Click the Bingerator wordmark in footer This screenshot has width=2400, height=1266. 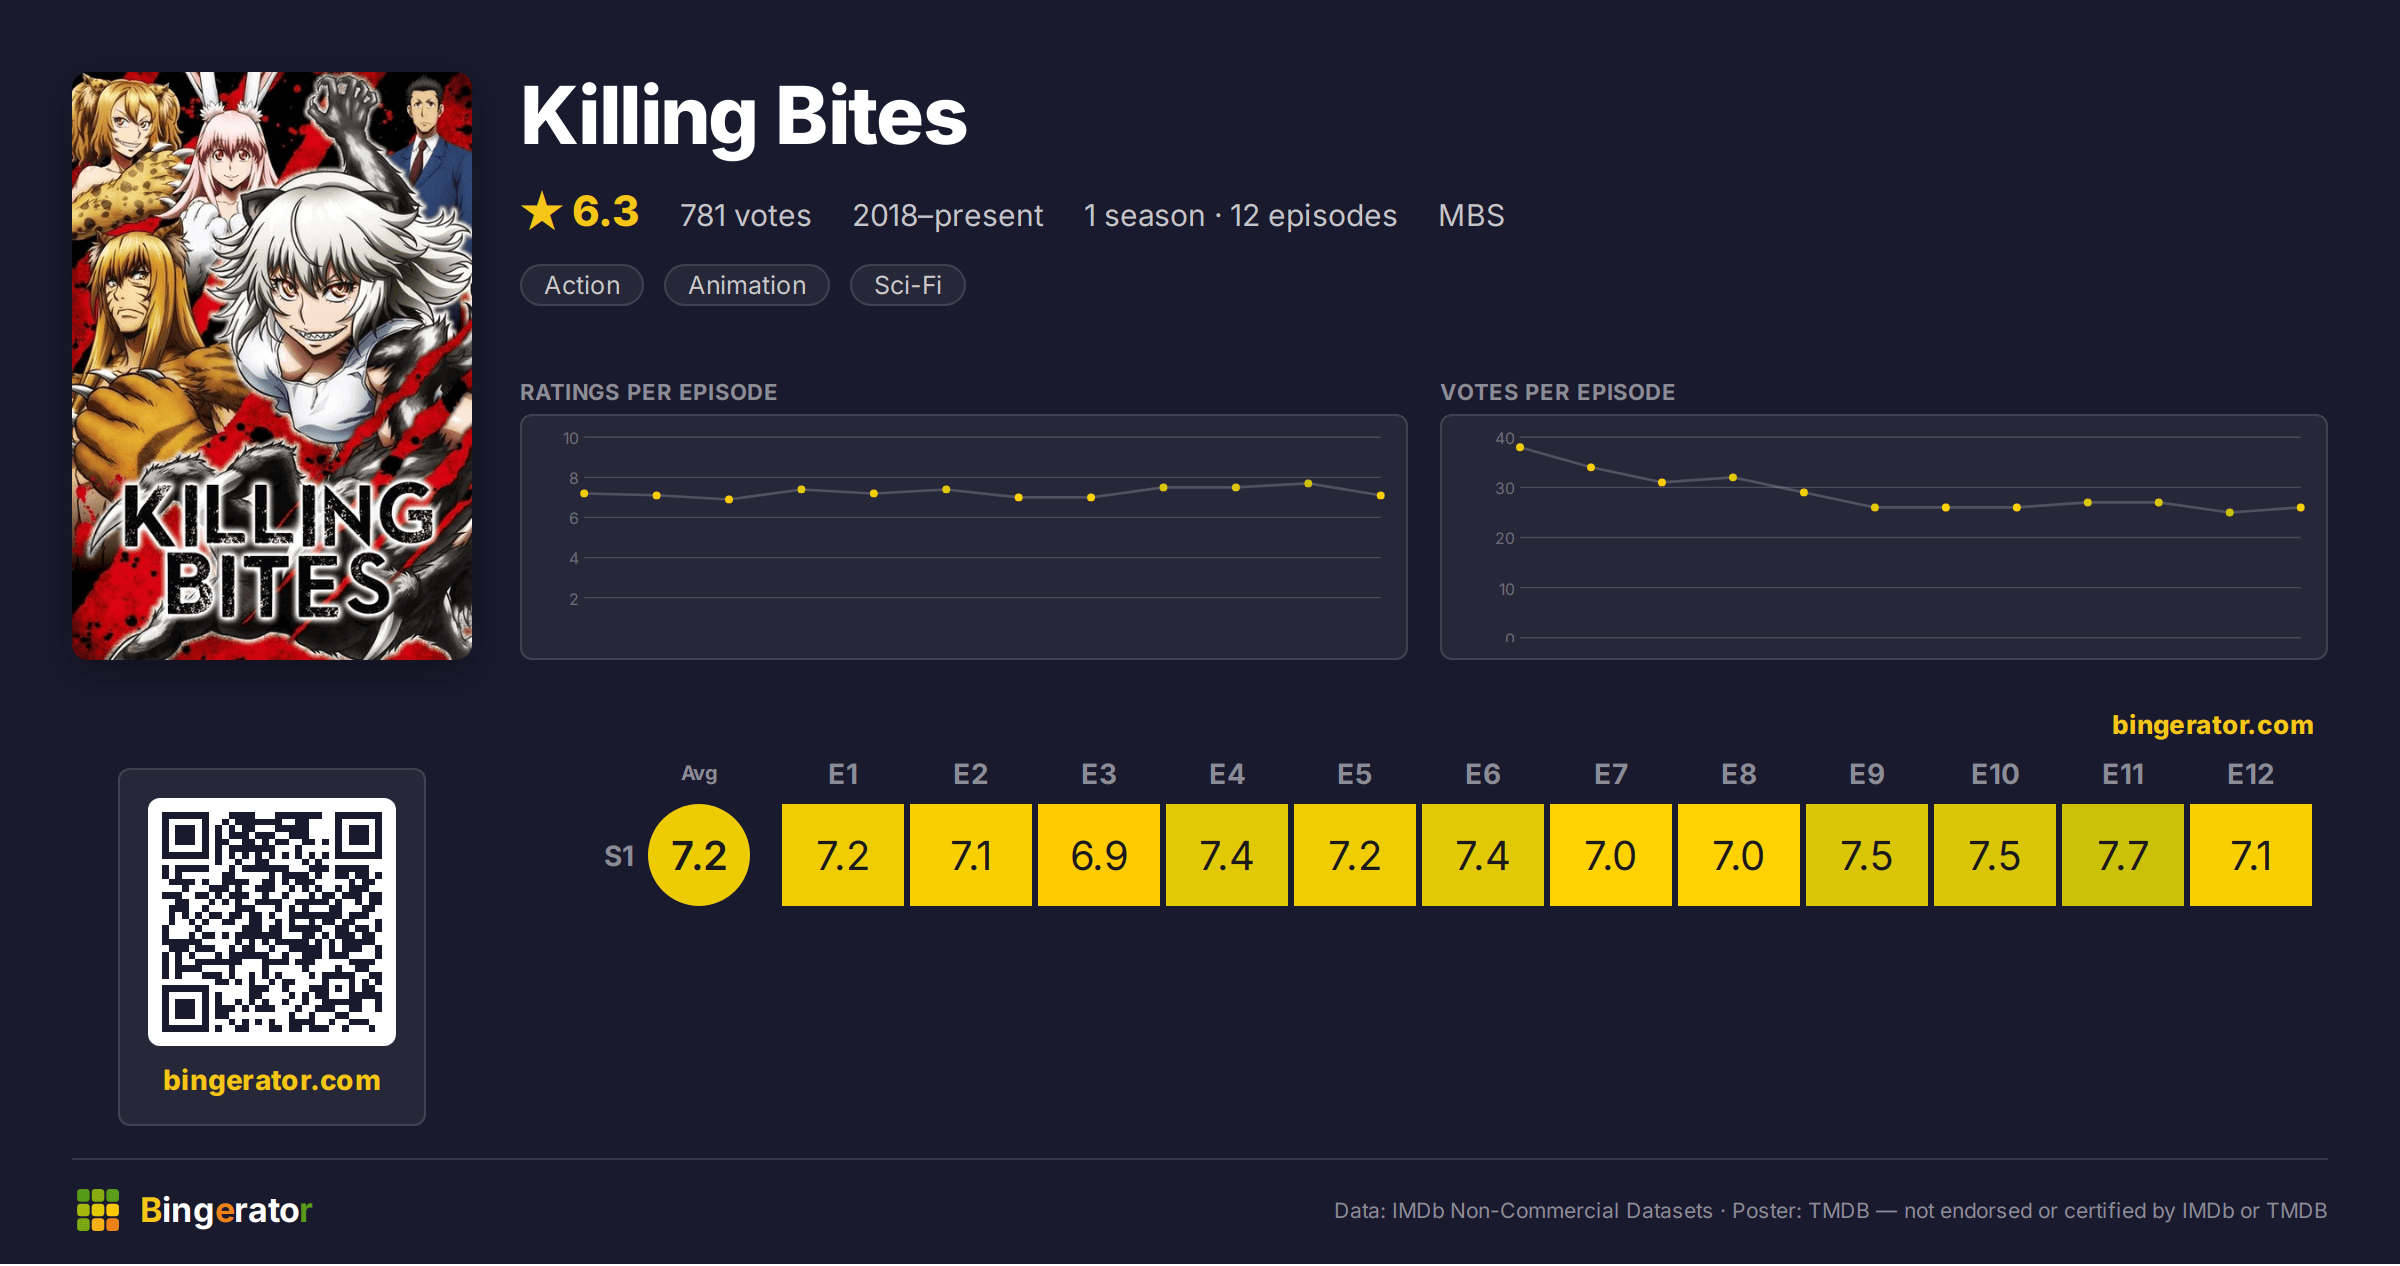point(226,1210)
